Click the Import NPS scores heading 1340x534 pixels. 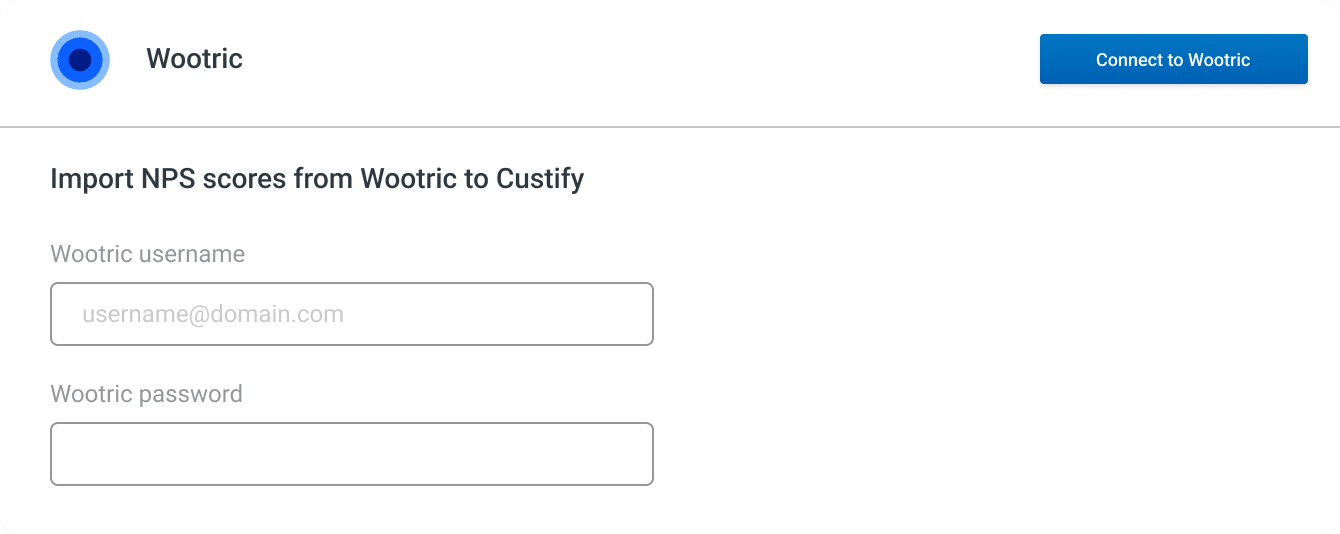pos(317,179)
